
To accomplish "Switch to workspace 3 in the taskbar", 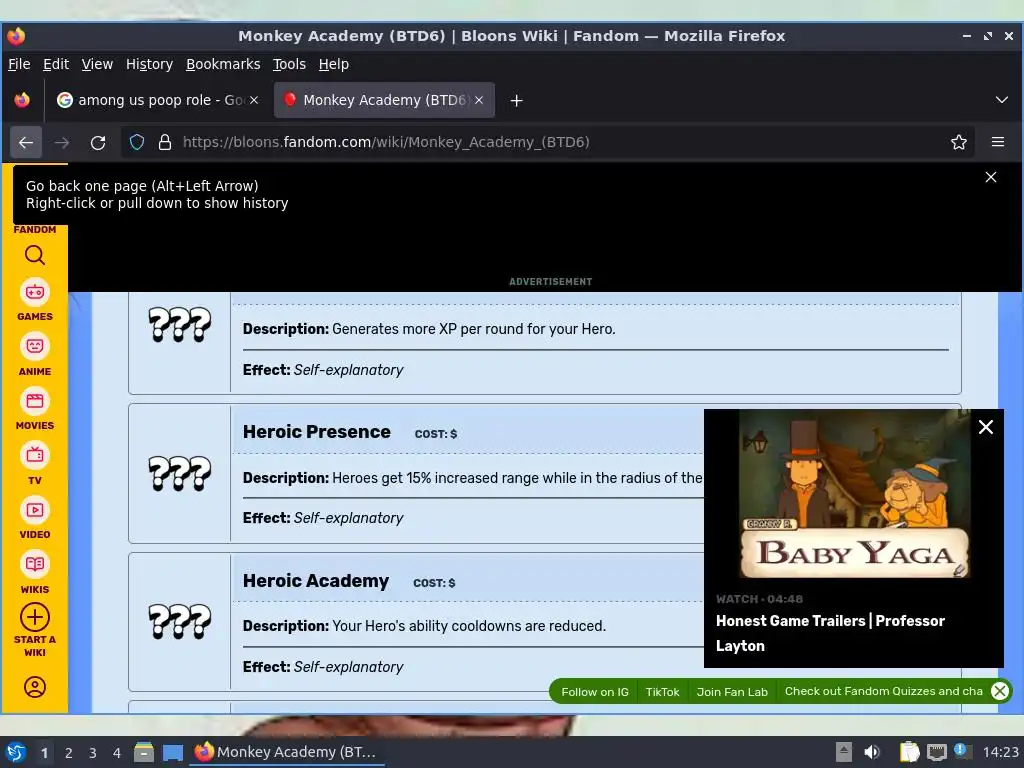I will pos(93,753).
